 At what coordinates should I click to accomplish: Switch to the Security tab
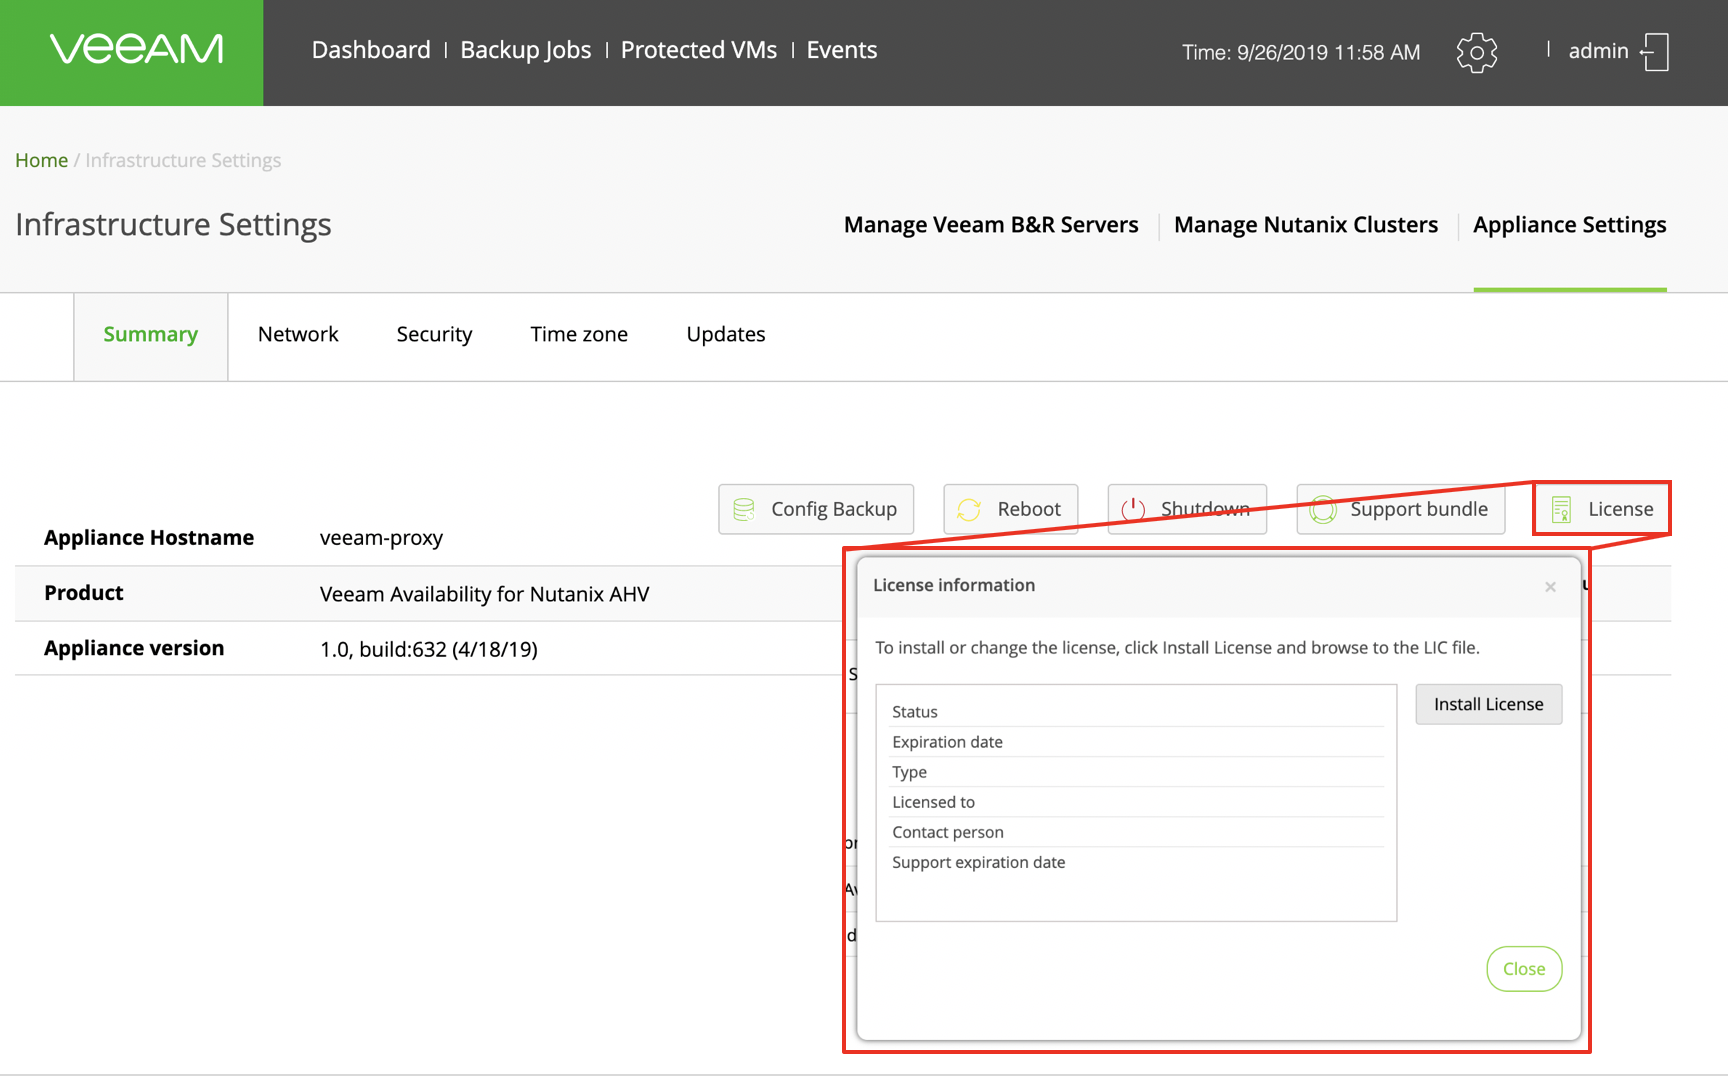pos(434,335)
